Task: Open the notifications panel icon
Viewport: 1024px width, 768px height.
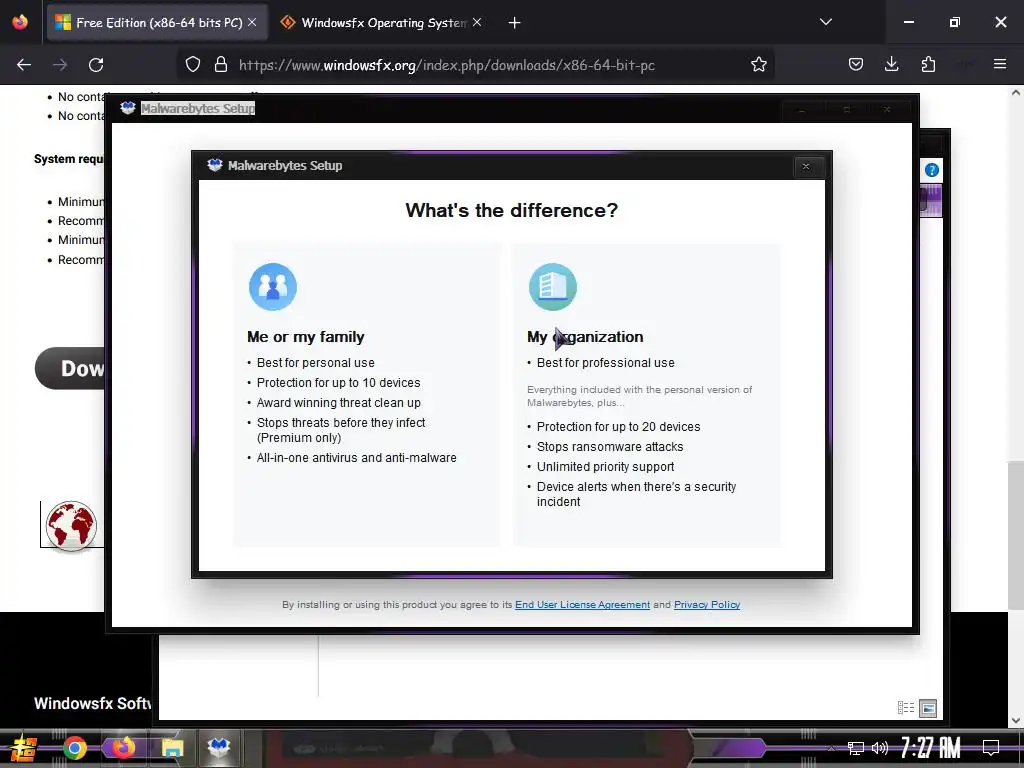Action: click(991, 747)
